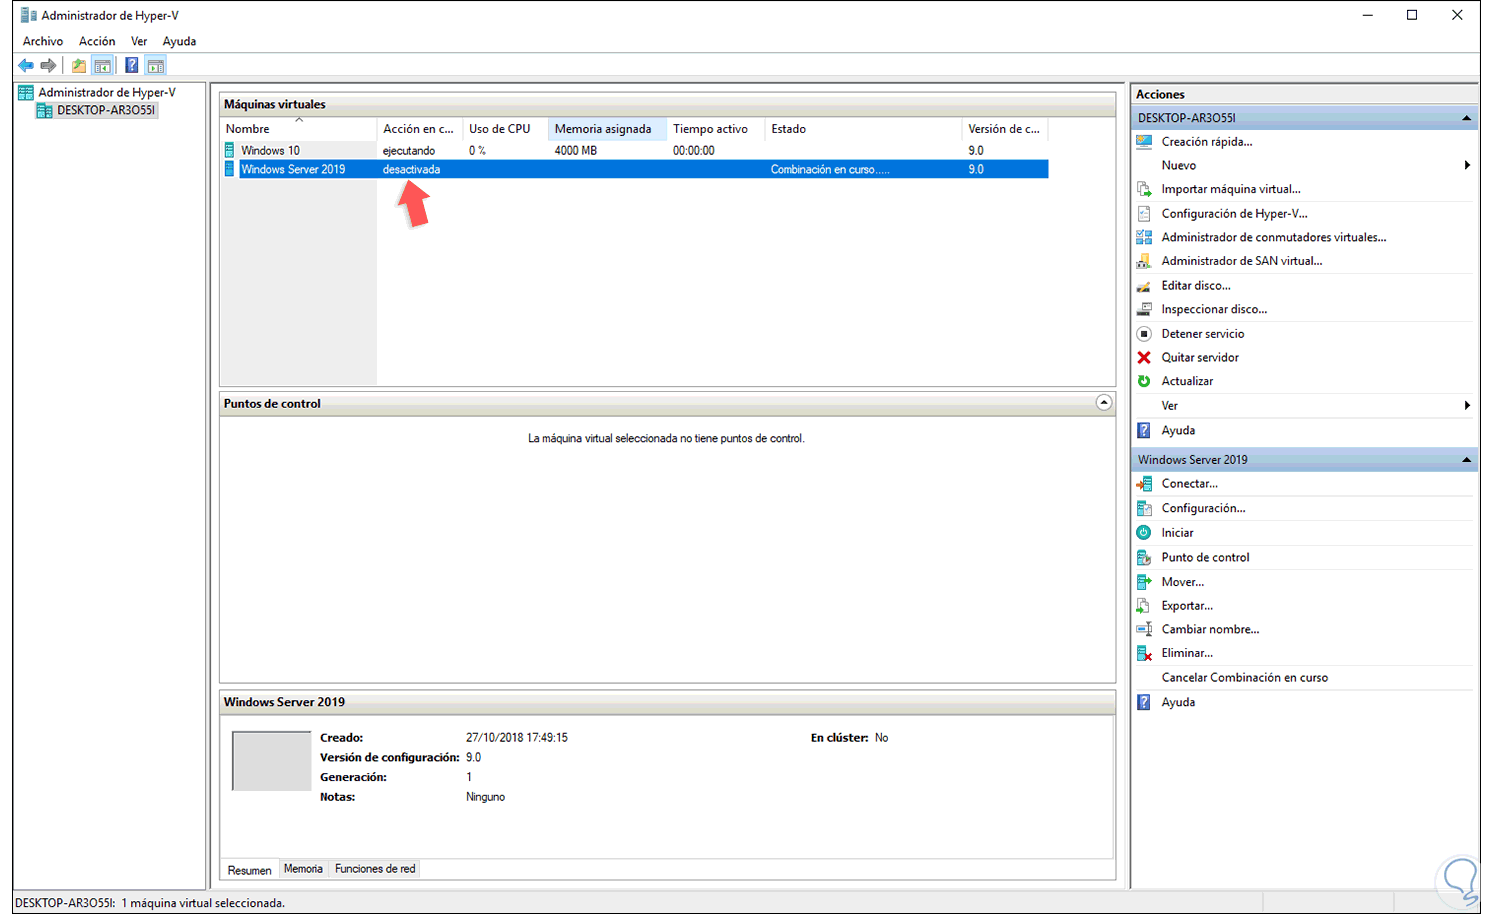Switch to the Funciones de red tab
Screen dimensions: 1494x914
[x=375, y=869]
